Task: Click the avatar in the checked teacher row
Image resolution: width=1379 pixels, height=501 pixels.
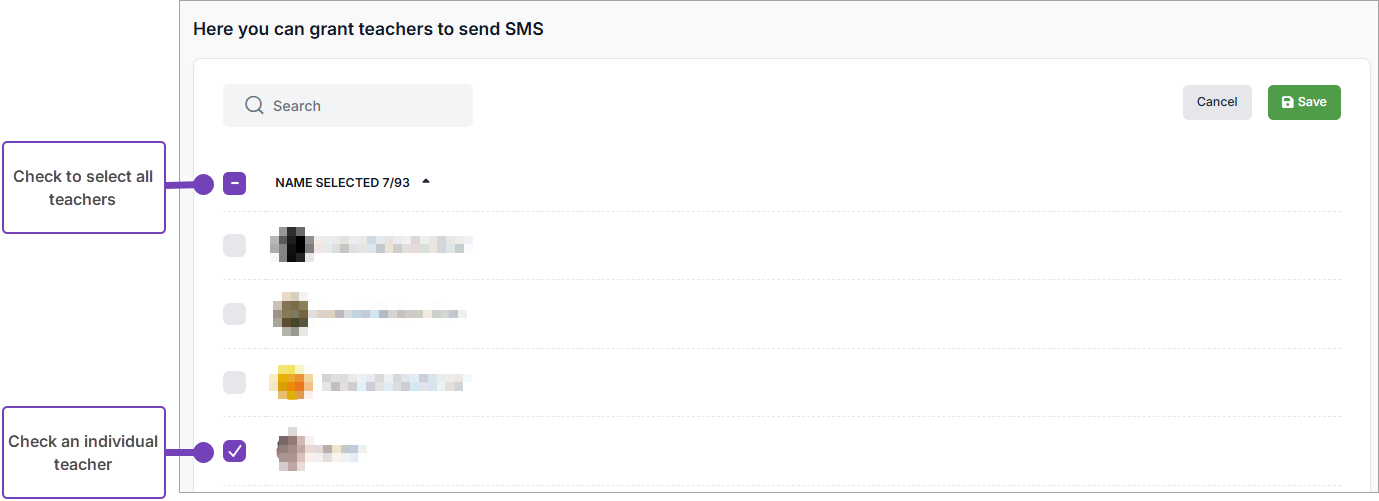Action: click(x=290, y=451)
